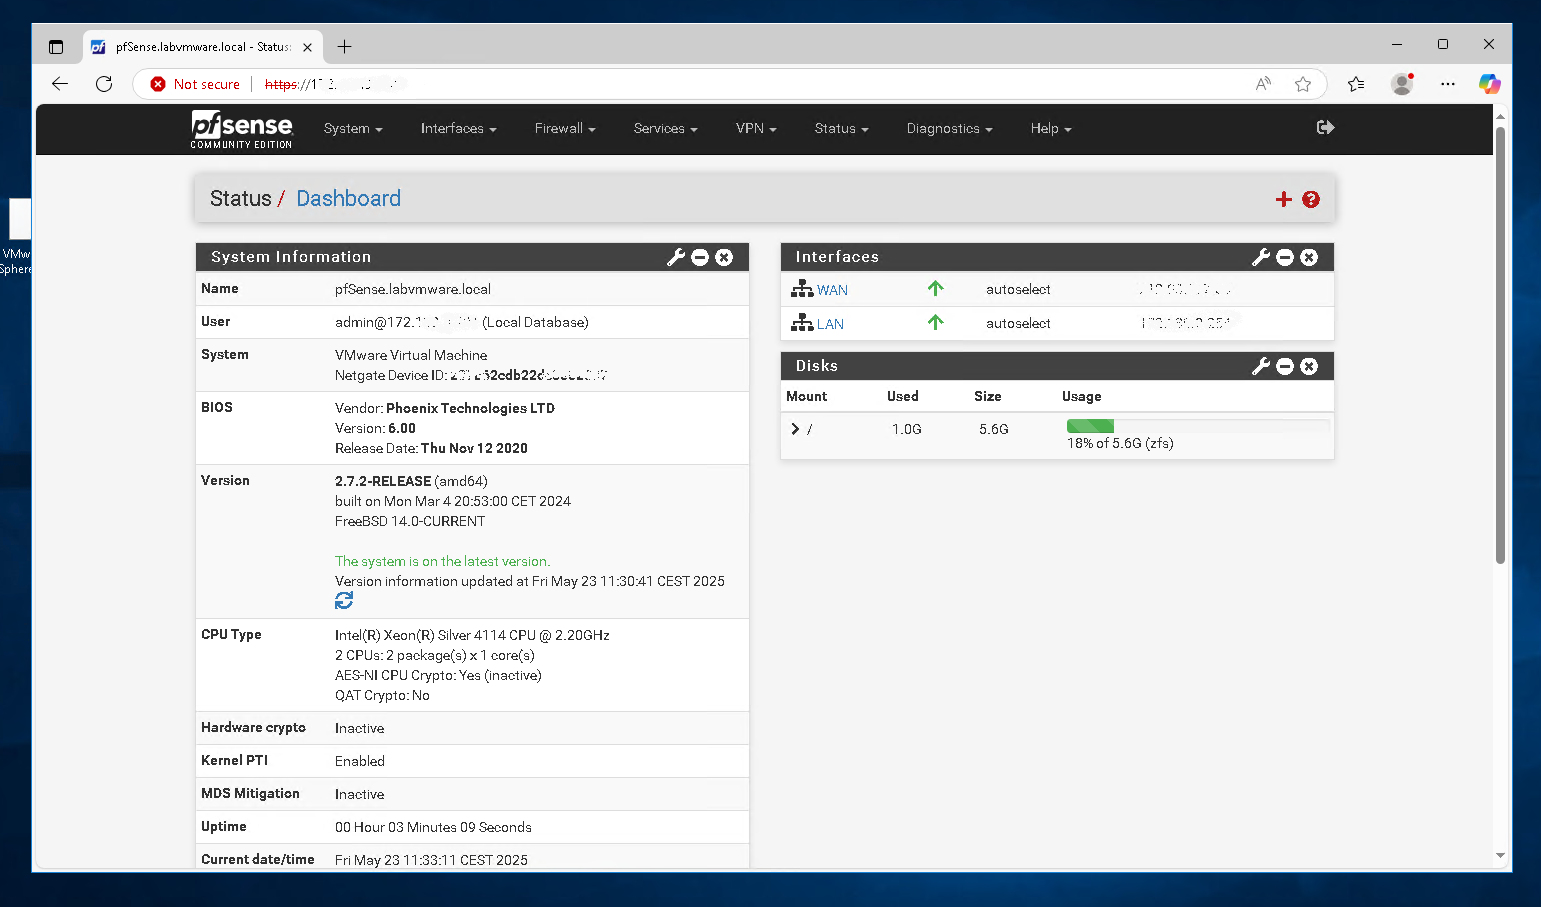Image resolution: width=1541 pixels, height=907 pixels.
Task: Open the System dropdown menu
Action: [x=353, y=129]
